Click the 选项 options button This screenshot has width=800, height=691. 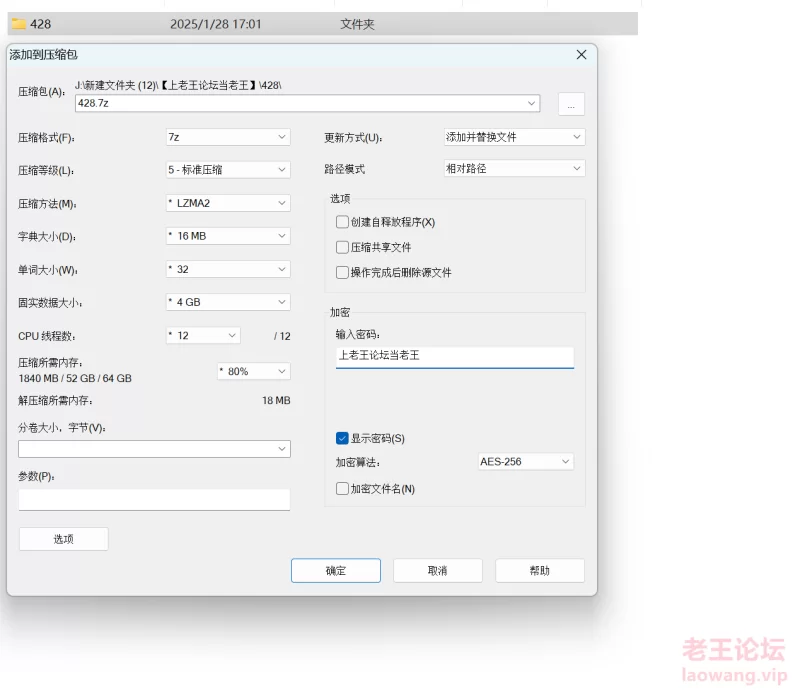click(64, 539)
